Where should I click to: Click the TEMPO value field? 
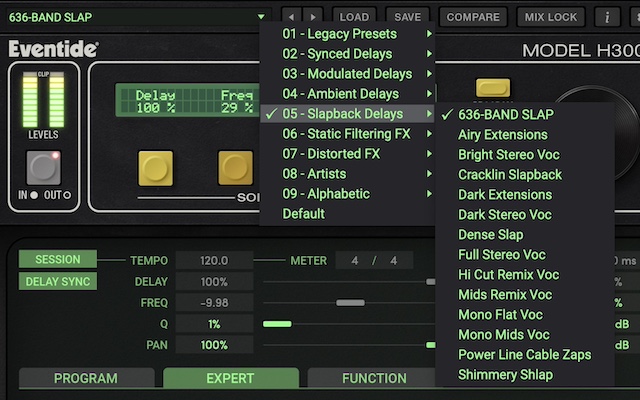click(213, 261)
